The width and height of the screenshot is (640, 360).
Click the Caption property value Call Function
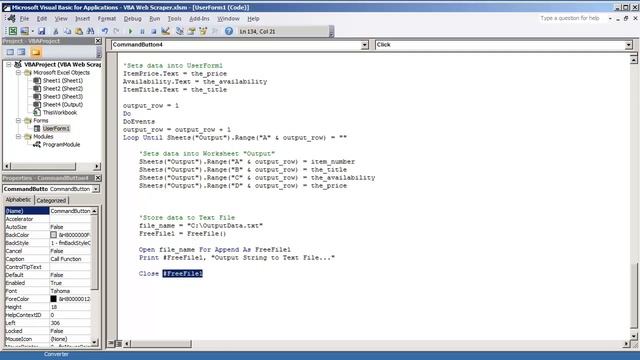[x=70, y=259]
